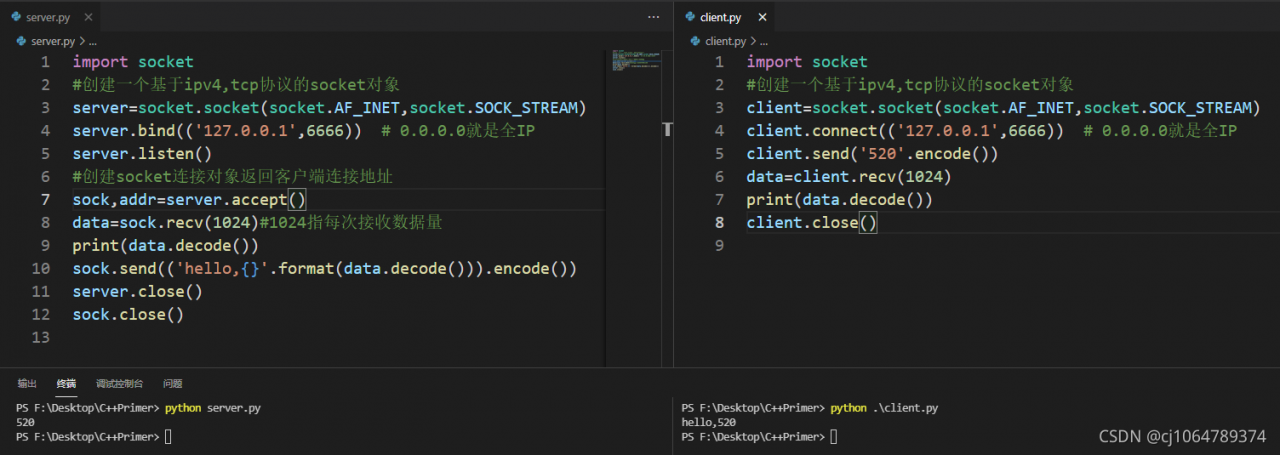This screenshot has width=1280, height=455.
Task: Switch to the server.py tab
Action: click(x=50, y=17)
